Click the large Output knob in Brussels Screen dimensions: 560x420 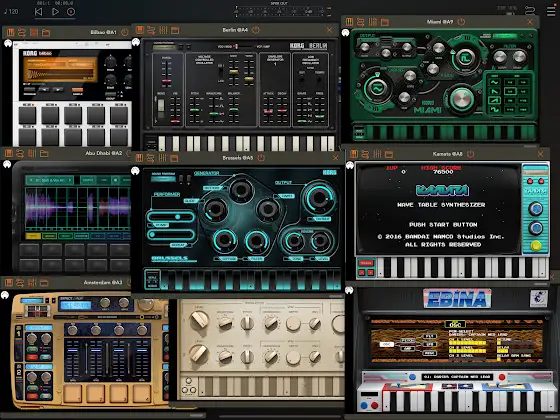[x=319, y=199]
